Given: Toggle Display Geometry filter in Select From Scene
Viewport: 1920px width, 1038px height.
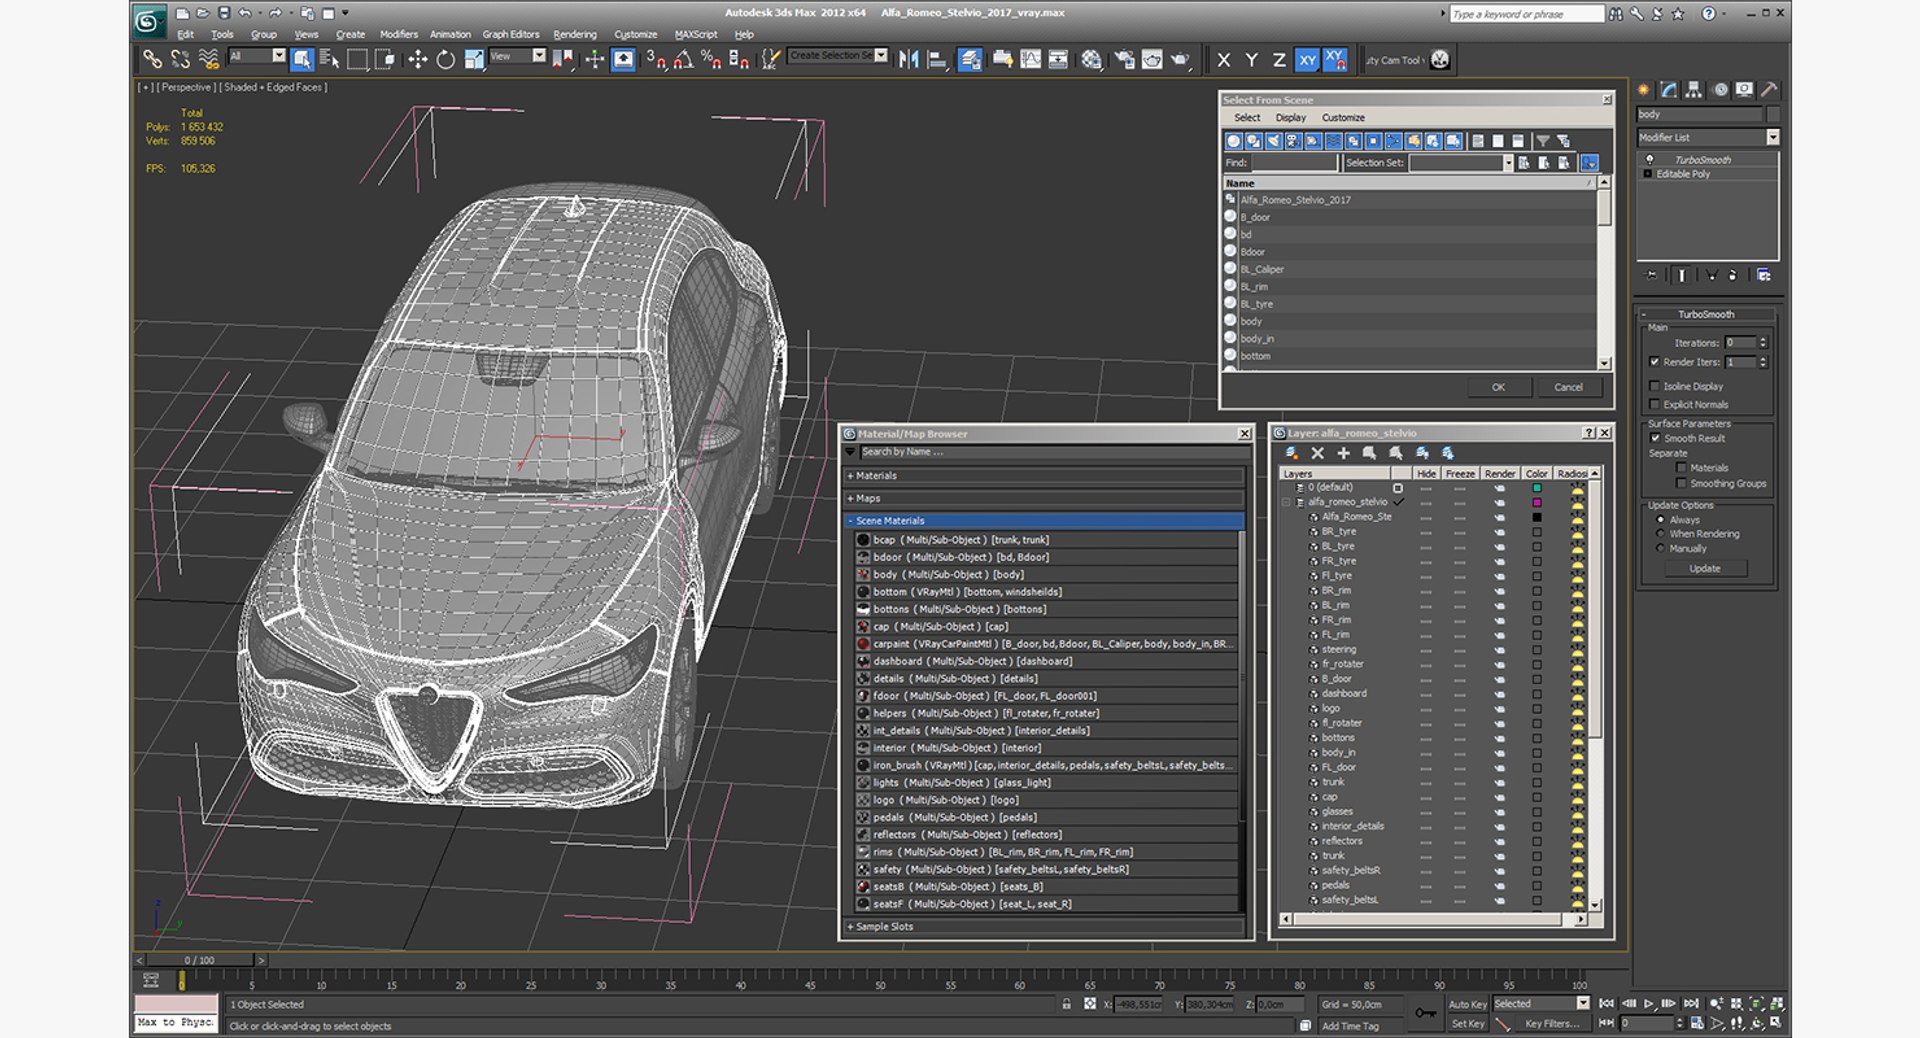Looking at the screenshot, I should pos(1233,141).
